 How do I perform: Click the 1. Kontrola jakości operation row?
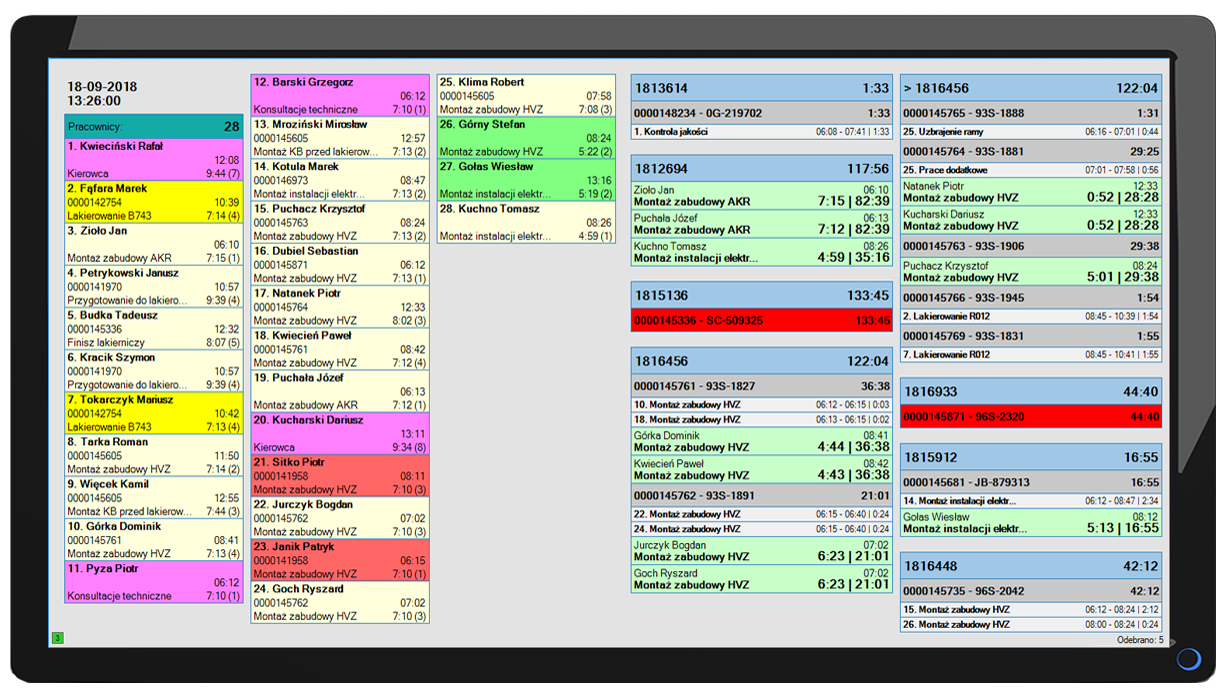click(762, 132)
